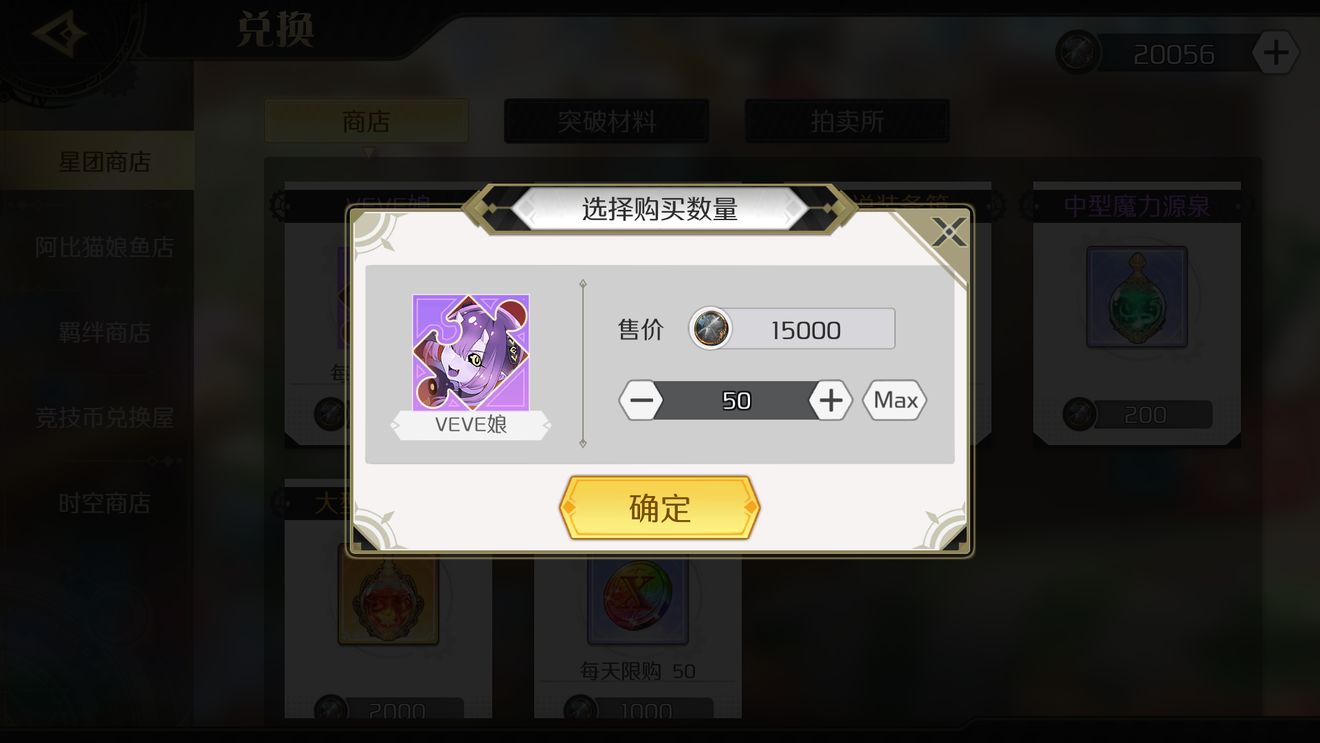Image resolution: width=1320 pixels, height=743 pixels.
Task: Switch to the 拍卖所 tab
Action: tap(847, 121)
